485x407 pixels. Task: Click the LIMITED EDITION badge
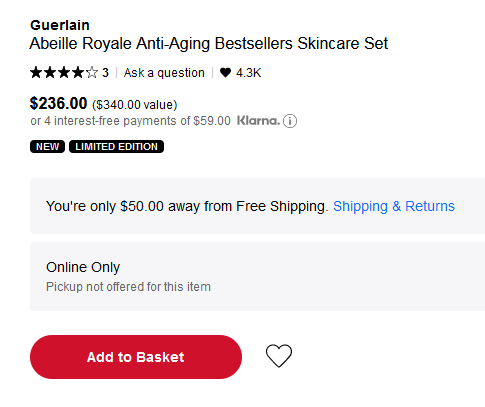point(116,147)
